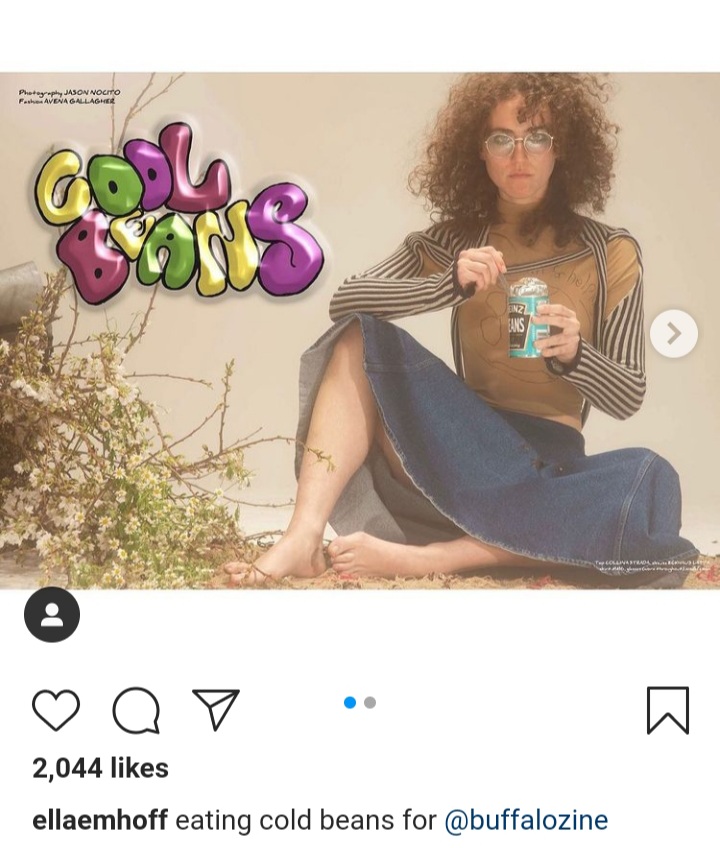Image resolution: width=720 pixels, height=848 pixels.
Task: Open comments via the speech bubble icon
Action: [x=136, y=710]
